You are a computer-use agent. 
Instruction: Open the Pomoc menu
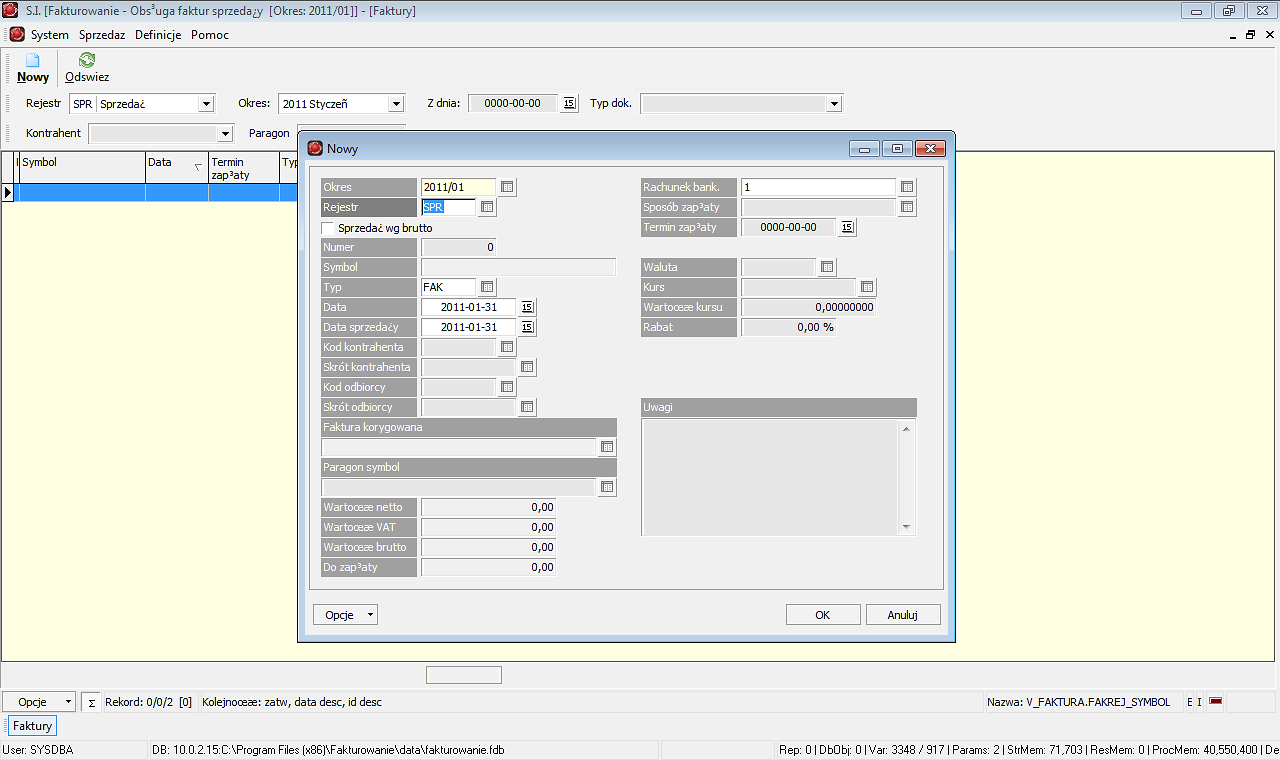pyautogui.click(x=210, y=35)
